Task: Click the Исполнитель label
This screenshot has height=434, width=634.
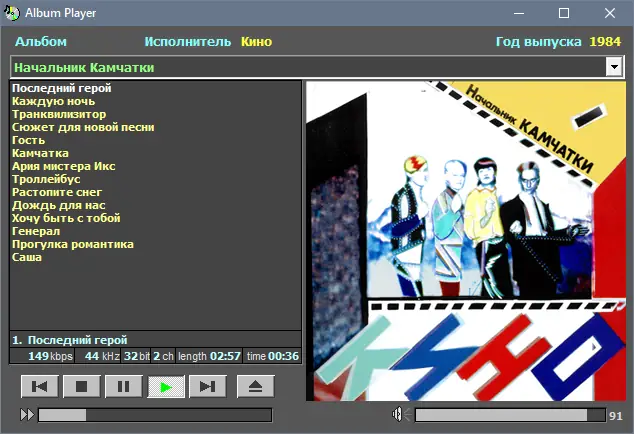Action: click(188, 42)
